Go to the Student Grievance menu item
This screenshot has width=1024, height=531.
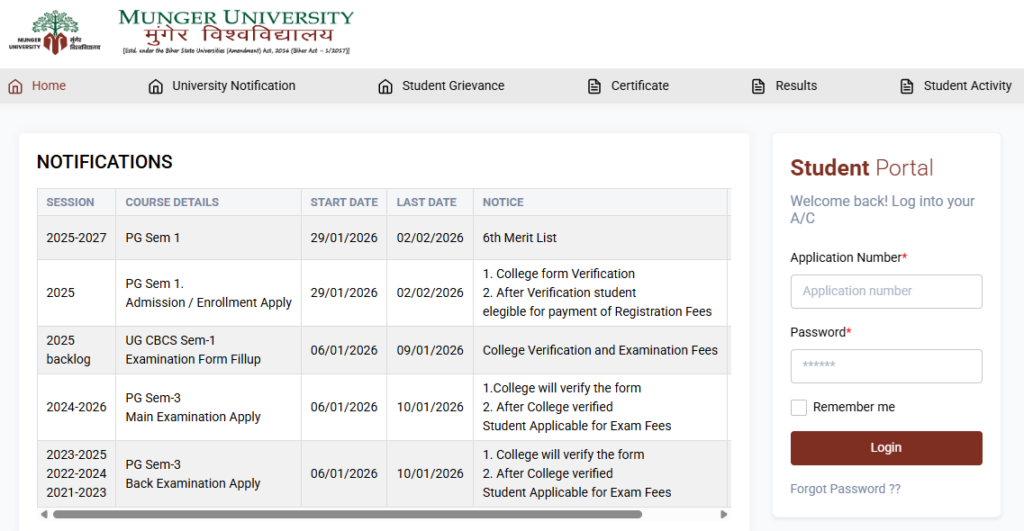(x=453, y=86)
